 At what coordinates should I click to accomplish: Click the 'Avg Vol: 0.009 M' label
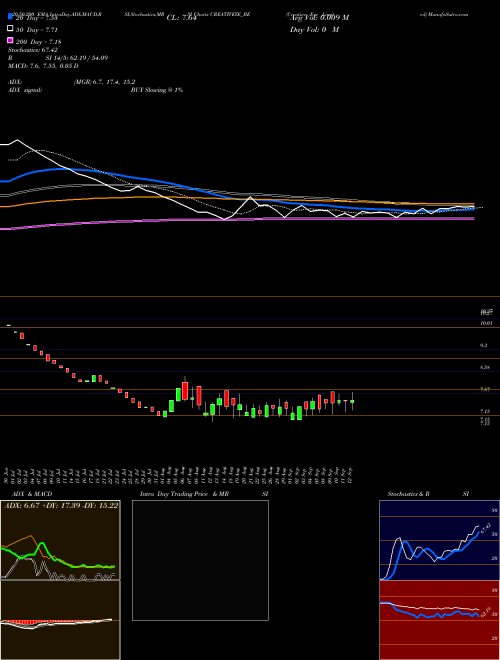click(x=319, y=18)
